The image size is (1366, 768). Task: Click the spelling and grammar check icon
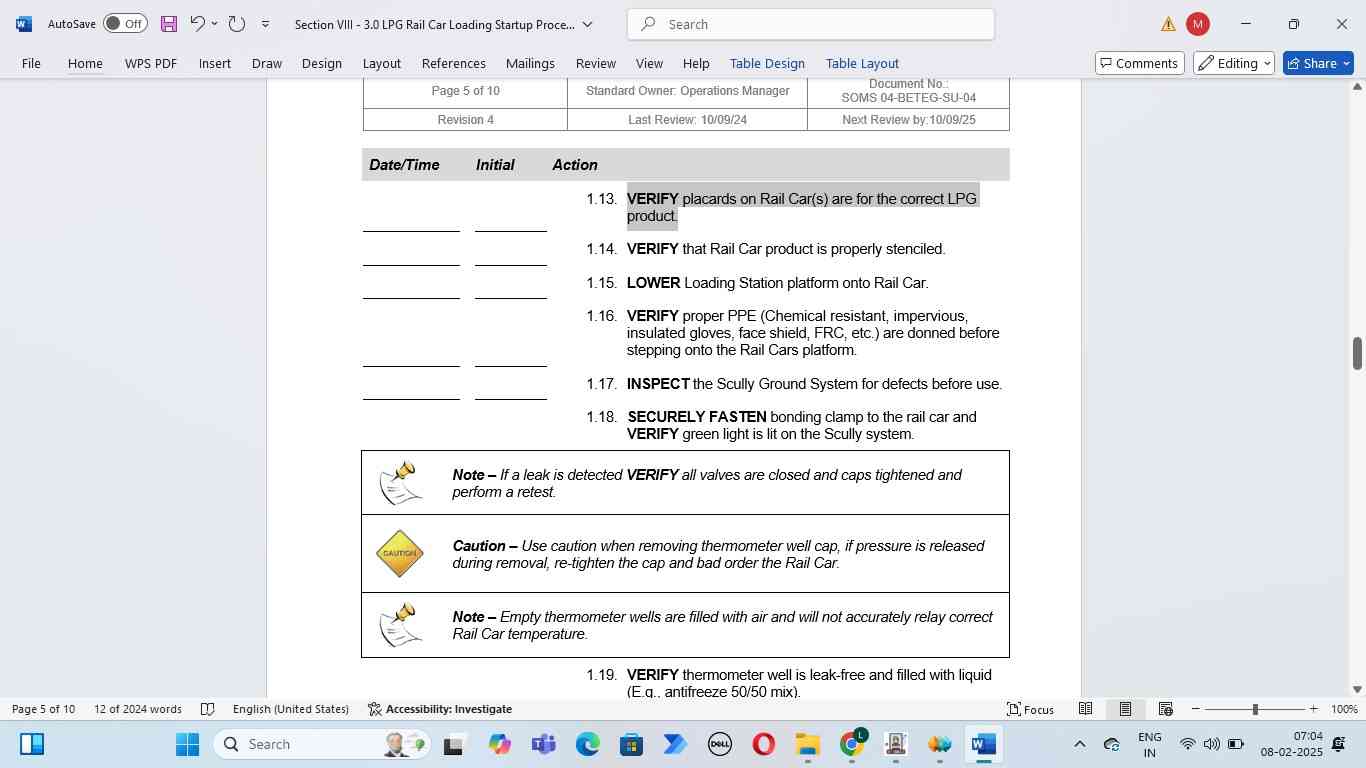pyautogui.click(x=208, y=709)
